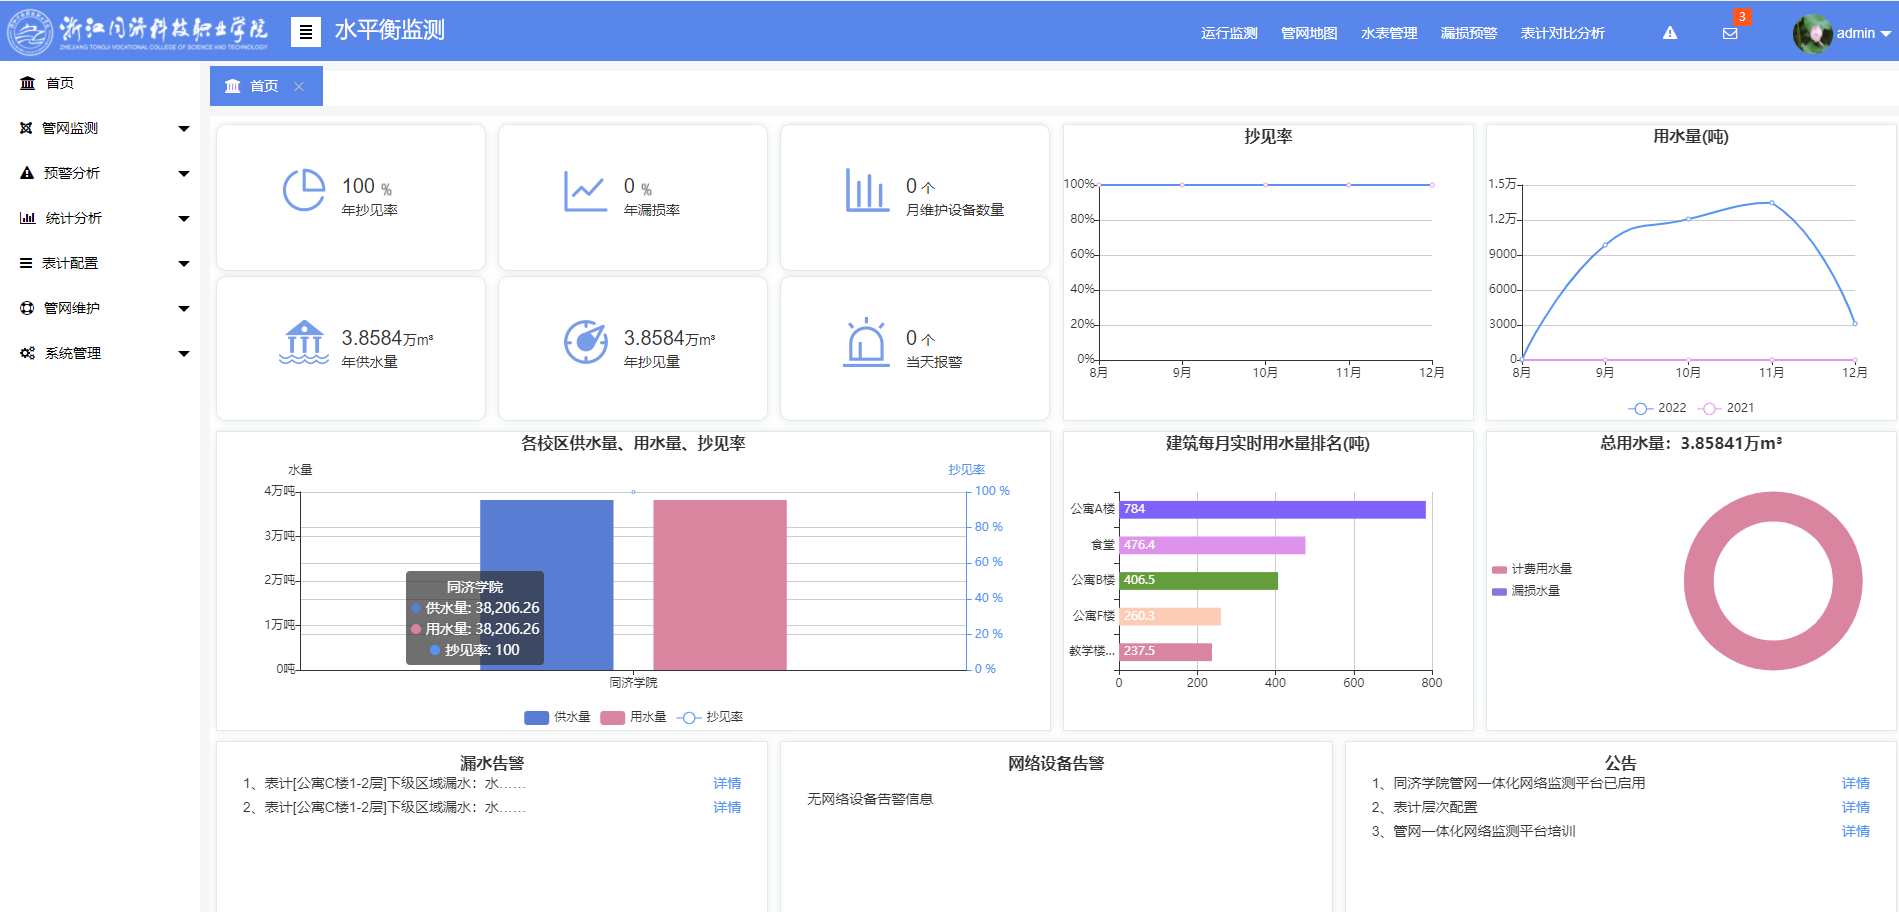The height and width of the screenshot is (912, 1899).
Task: Open the alerts warning triangle icon
Action: tap(1668, 31)
